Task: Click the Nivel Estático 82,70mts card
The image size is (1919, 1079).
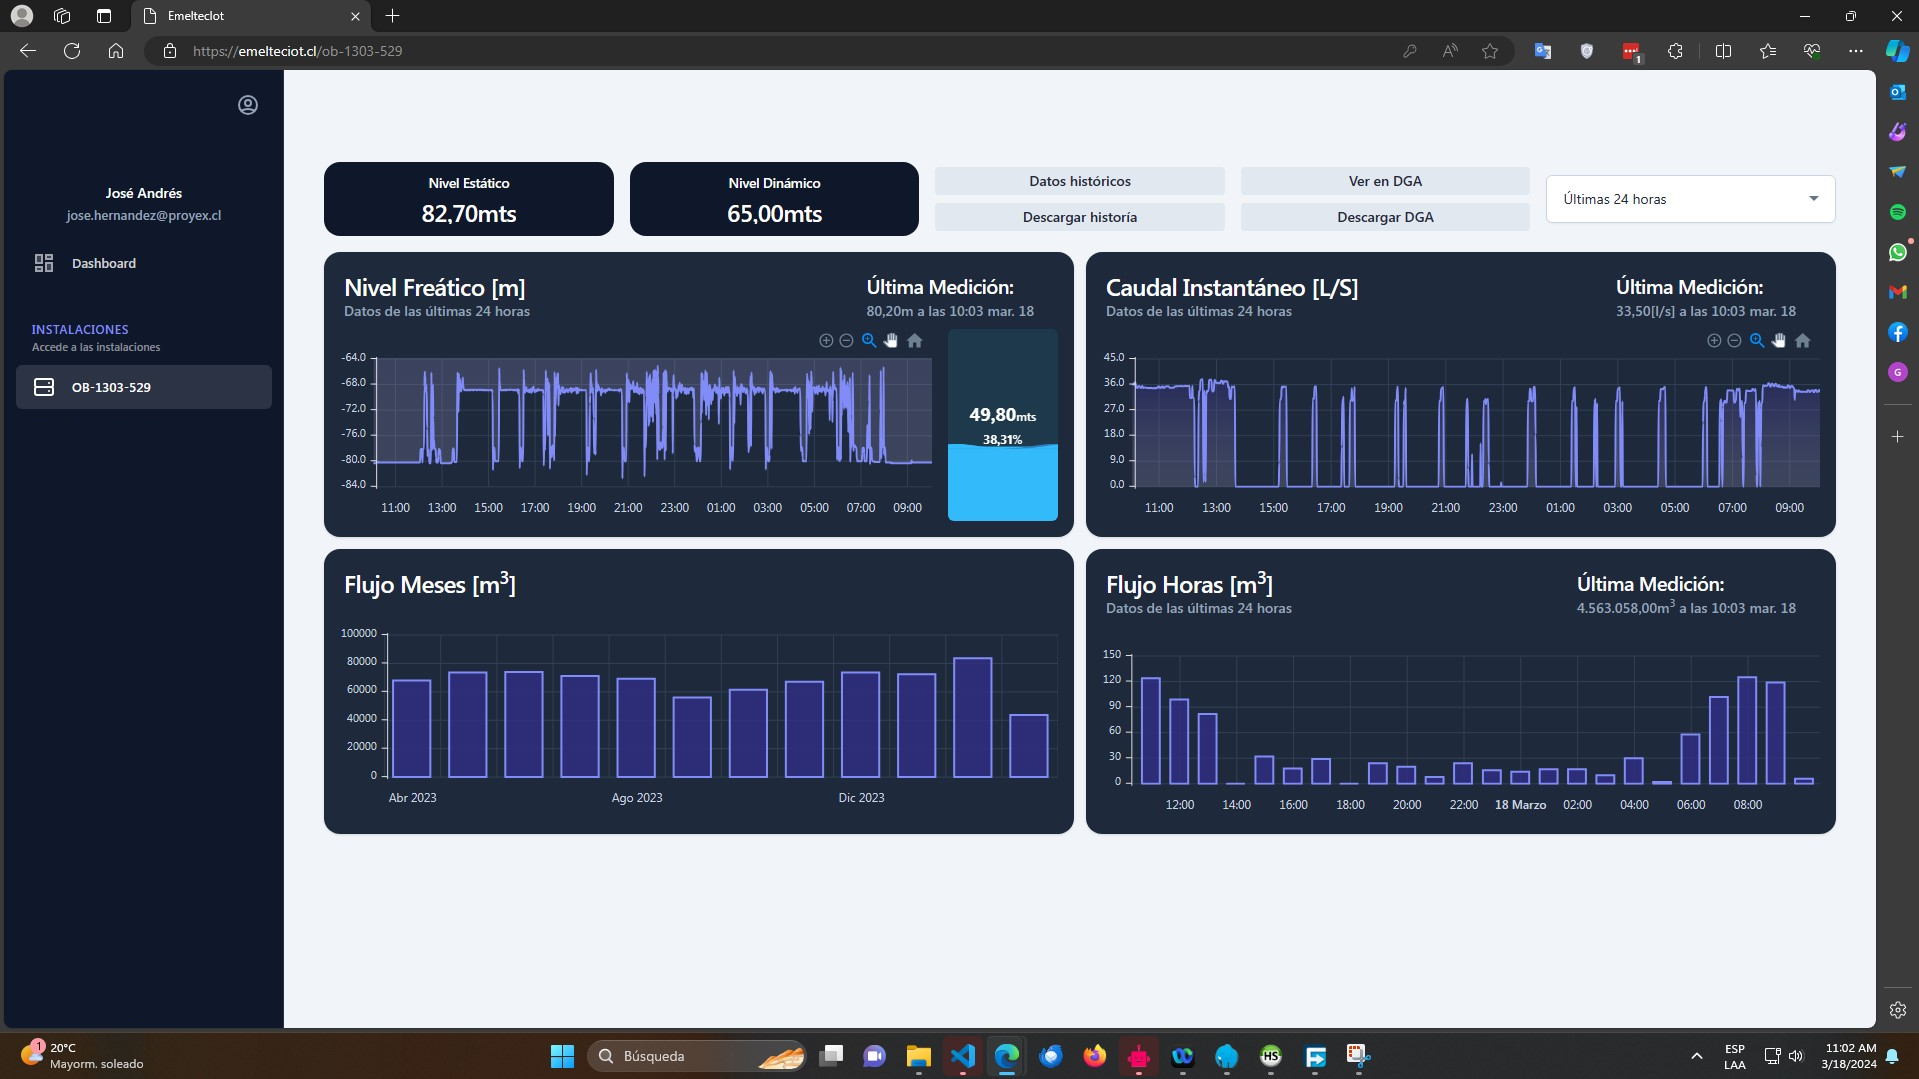Action: (x=469, y=199)
